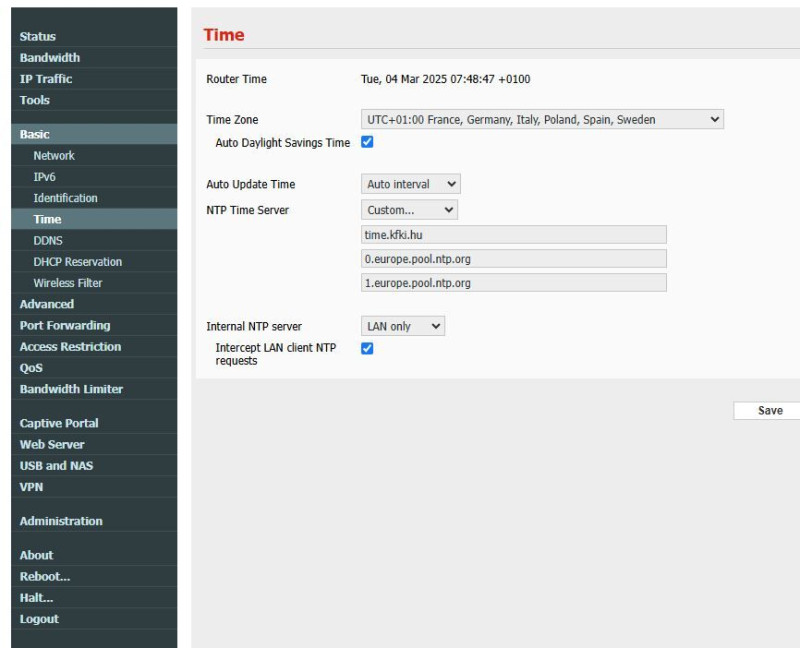Open the Status menu section
800x648 pixels.
coord(94,36)
